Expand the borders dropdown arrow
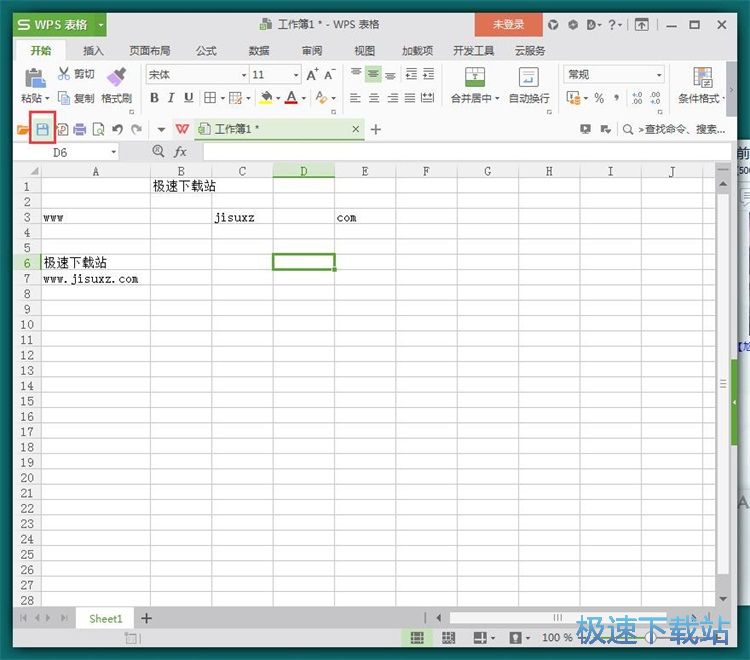The image size is (750, 660). [222, 98]
